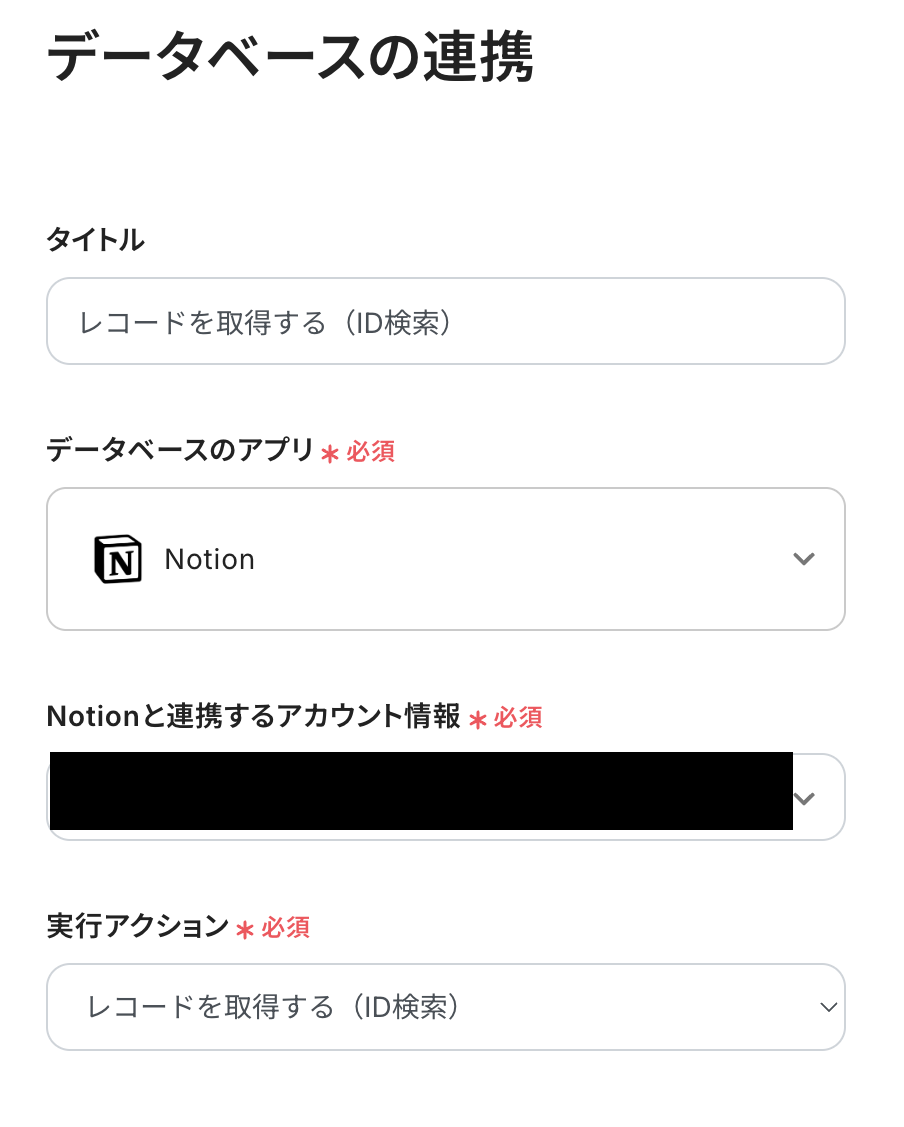The width and height of the screenshot is (904, 1127).
Task: Expand the 実行アクション select showing レコードを取得する
Action: tap(445, 1007)
